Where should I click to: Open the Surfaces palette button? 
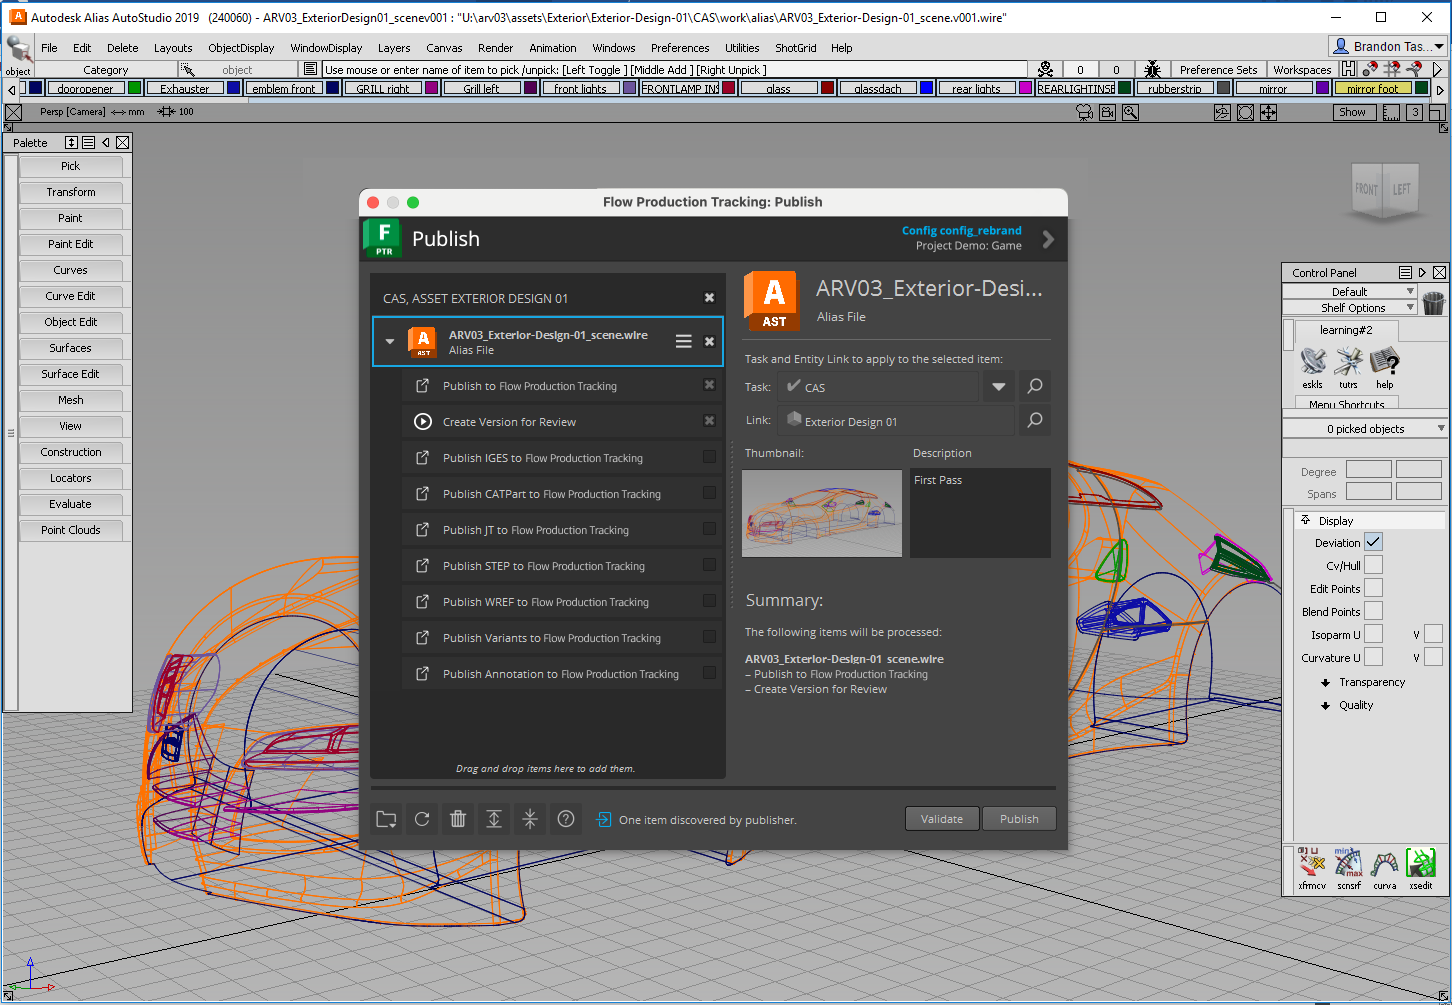tap(70, 348)
